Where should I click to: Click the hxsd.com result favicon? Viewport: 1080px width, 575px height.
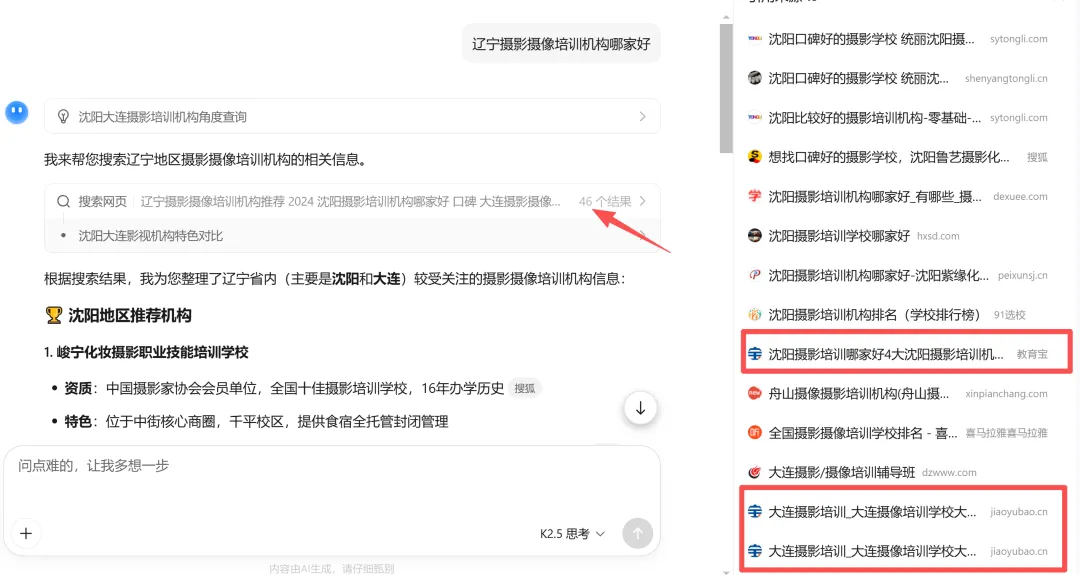[x=755, y=236]
